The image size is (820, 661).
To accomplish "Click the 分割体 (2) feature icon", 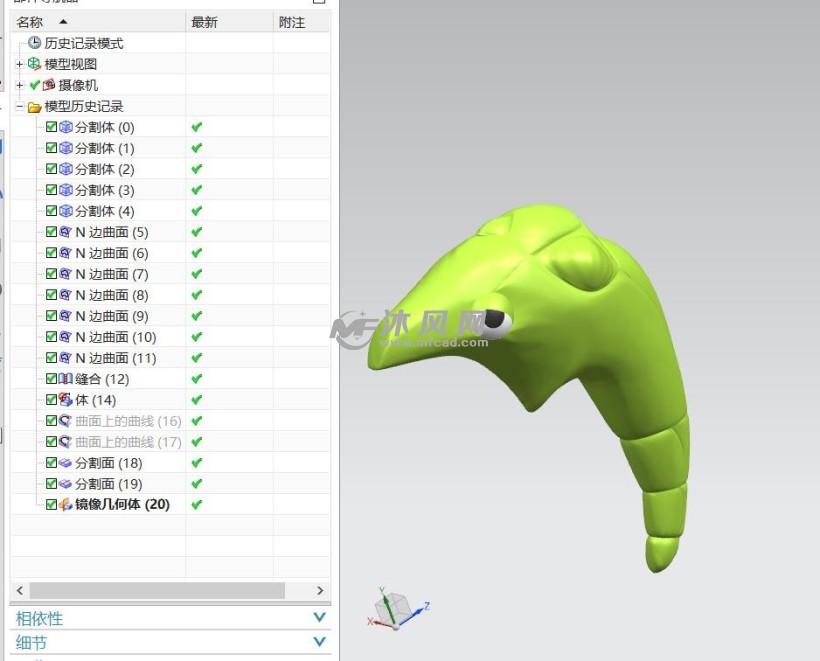I will 66,169.
